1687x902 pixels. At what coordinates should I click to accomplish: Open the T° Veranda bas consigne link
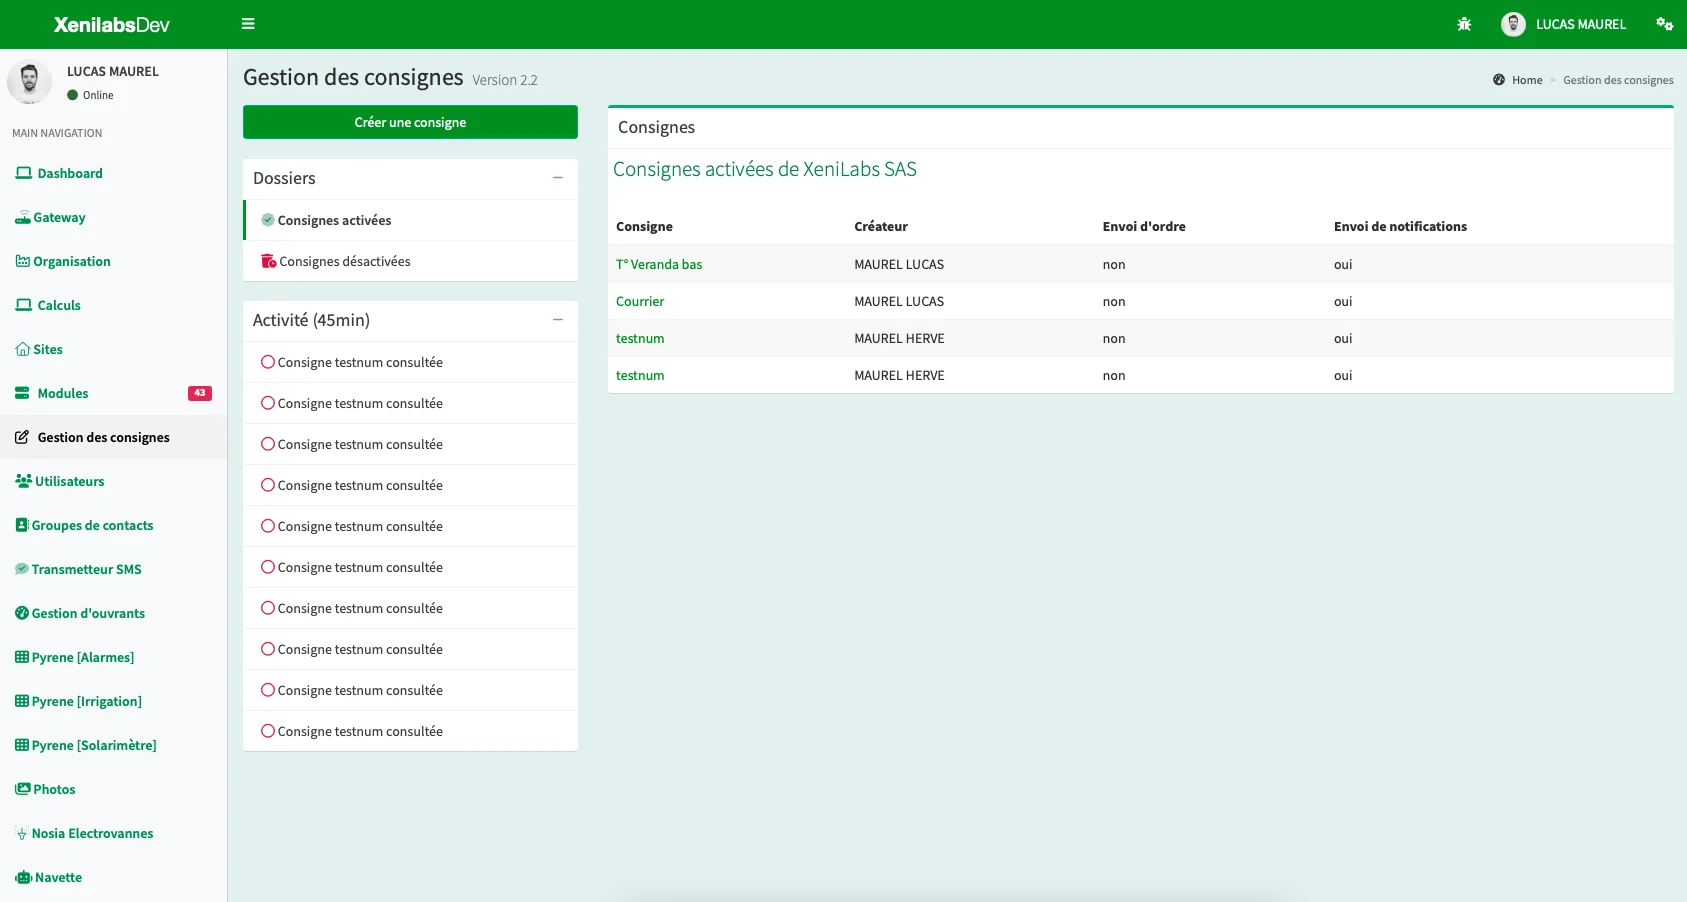[659, 264]
